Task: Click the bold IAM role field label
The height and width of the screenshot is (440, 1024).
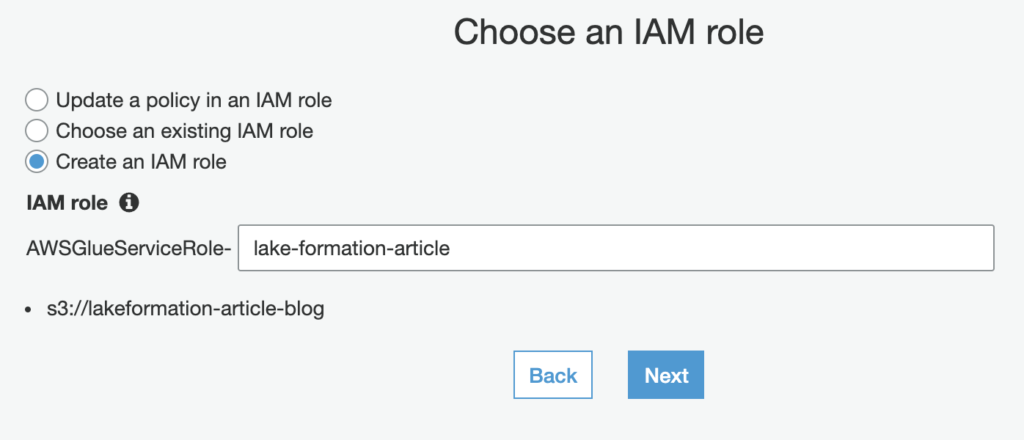Action: pos(67,203)
